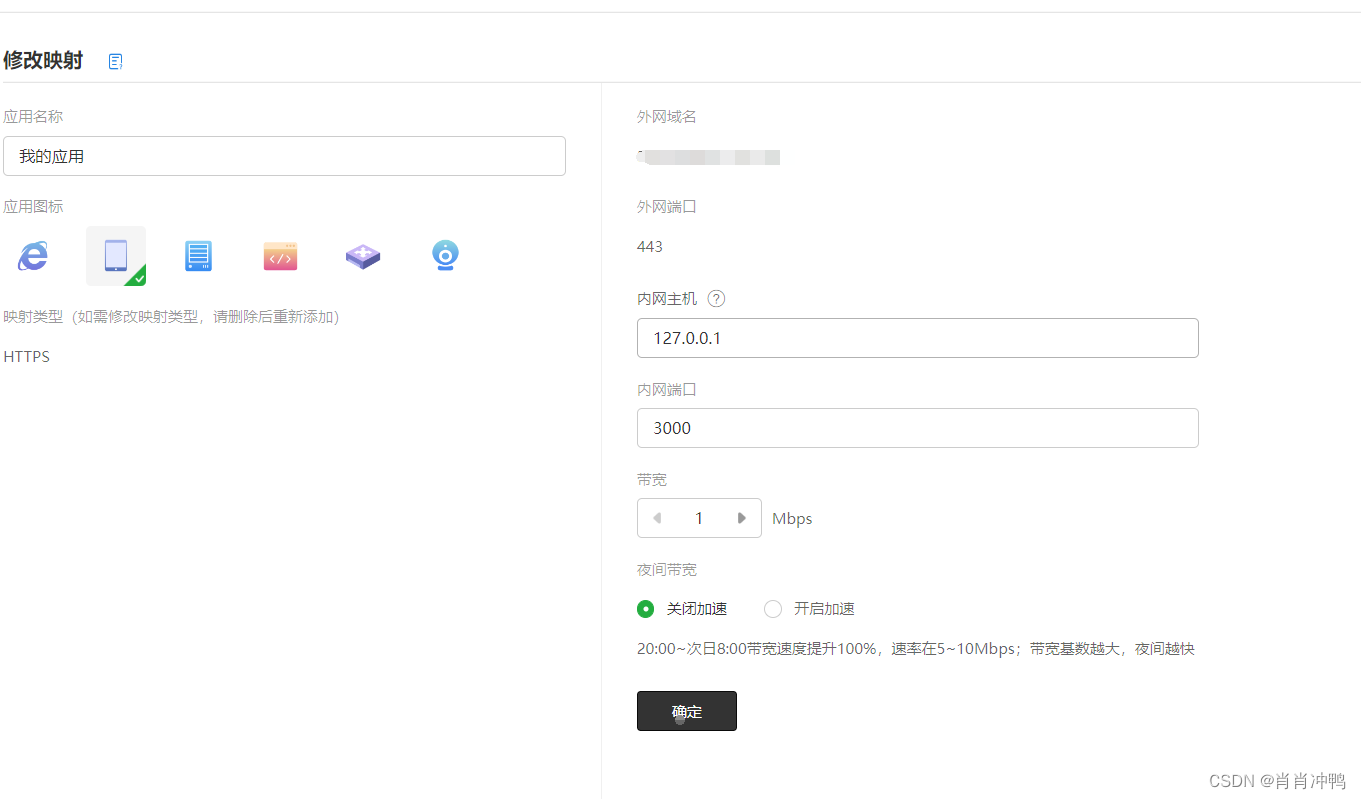Click the 20:00~次日8:00 speed description text
Viewport: 1361px width, 799px height.
916,648
